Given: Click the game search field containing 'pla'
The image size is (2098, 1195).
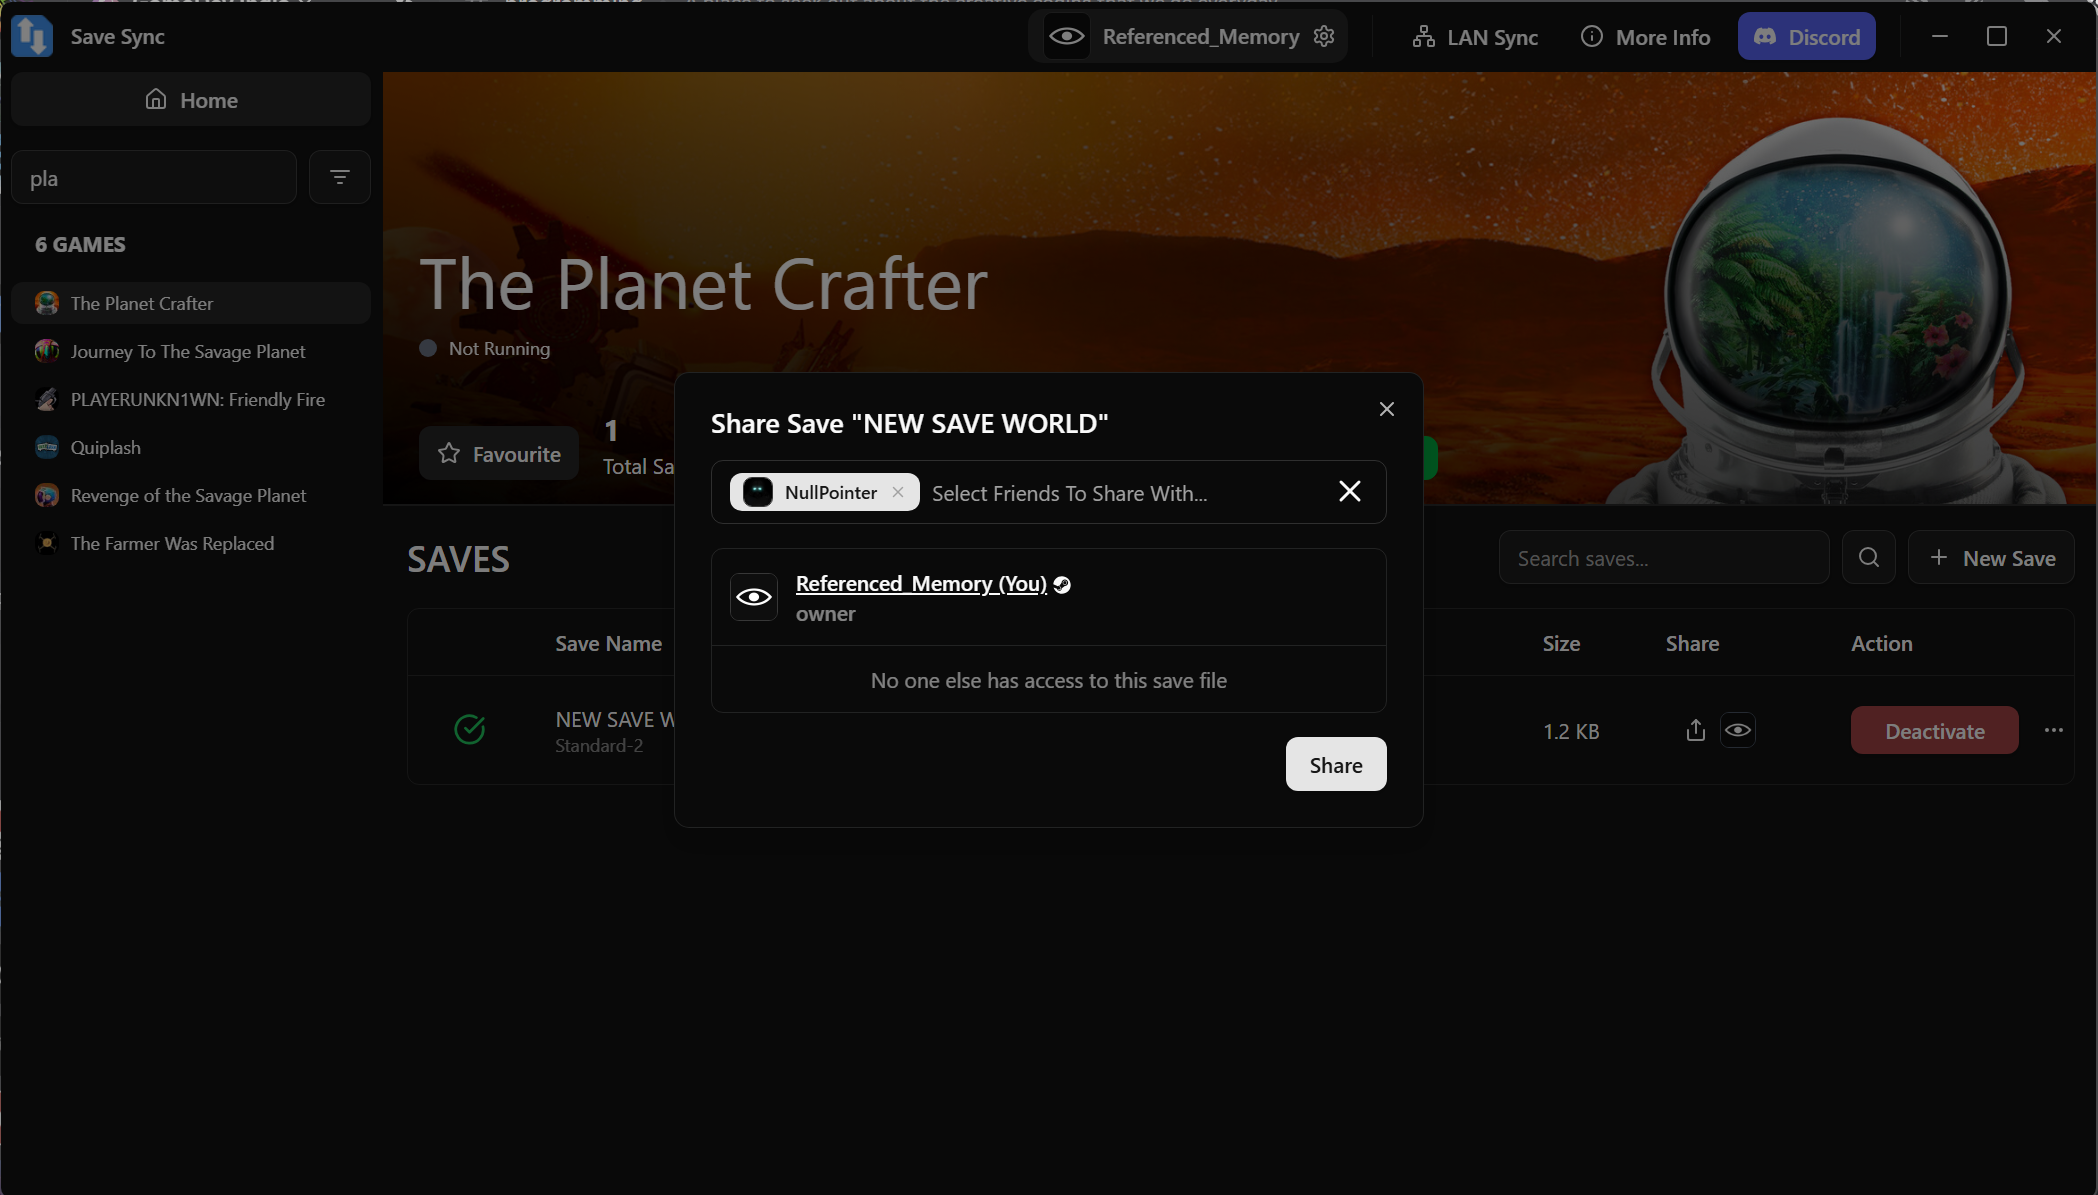Looking at the screenshot, I should 154,178.
